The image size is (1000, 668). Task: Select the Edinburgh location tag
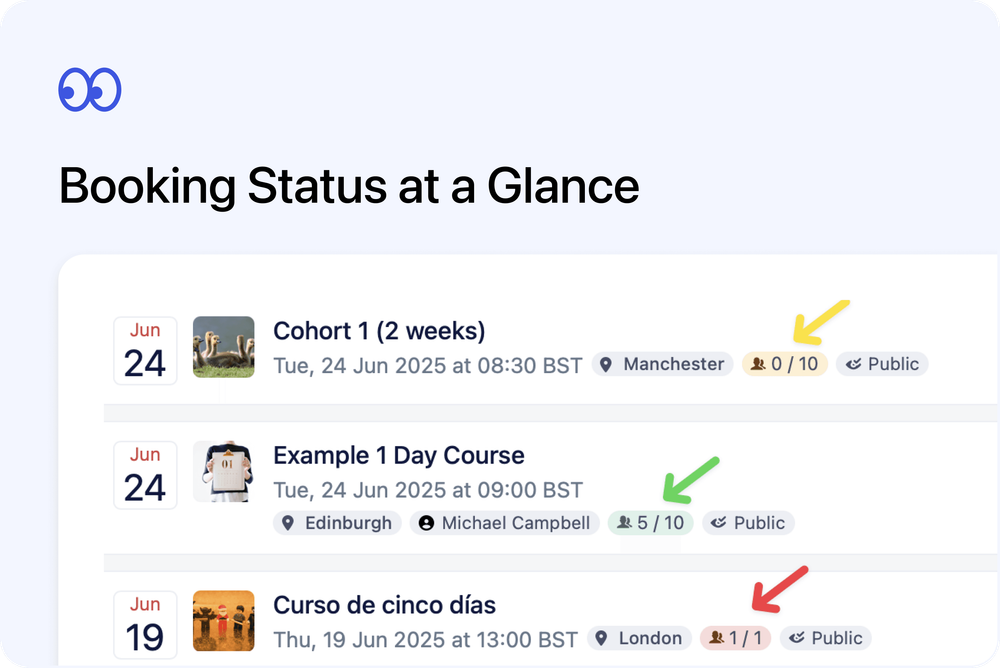[x=337, y=522]
